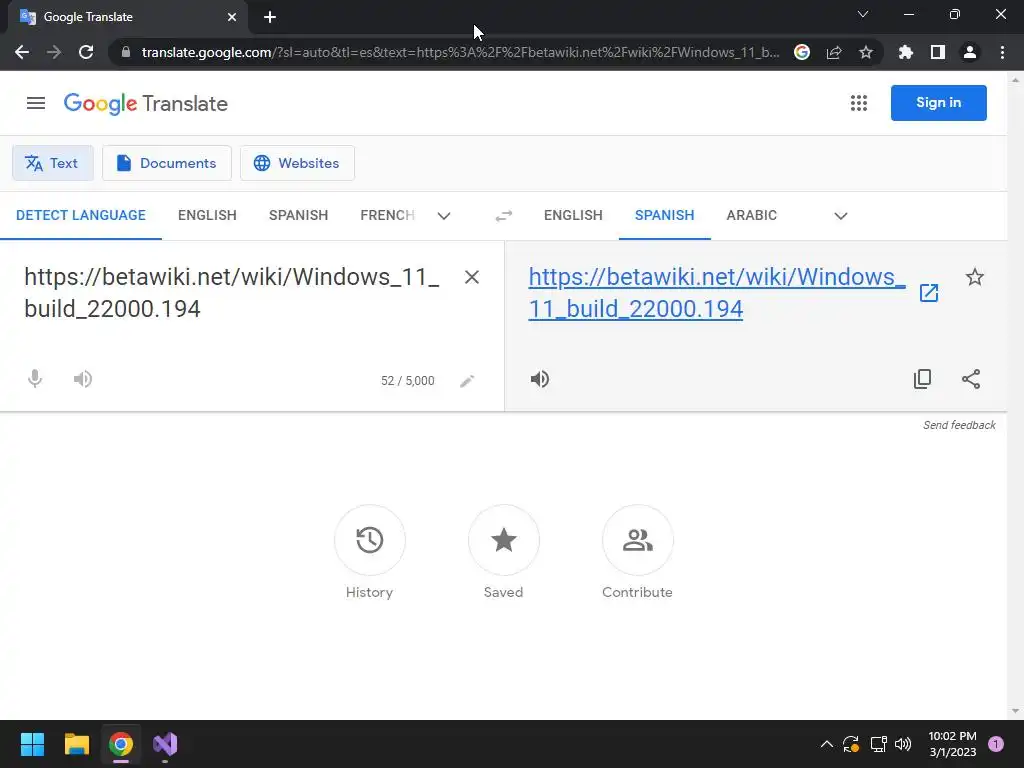Viewport: 1024px width, 768px height.
Task: Open the Chrome profile menu
Action: point(970,52)
